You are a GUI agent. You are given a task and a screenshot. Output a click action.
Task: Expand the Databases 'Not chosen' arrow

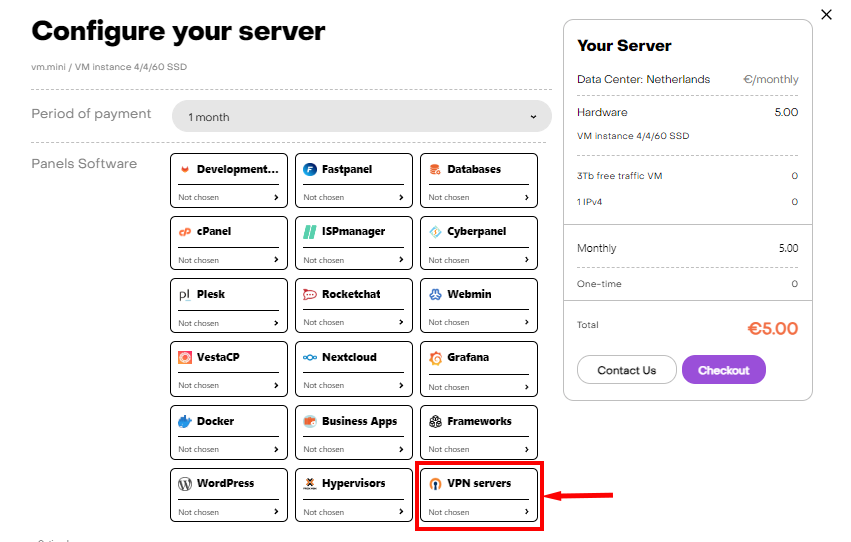pos(526,198)
